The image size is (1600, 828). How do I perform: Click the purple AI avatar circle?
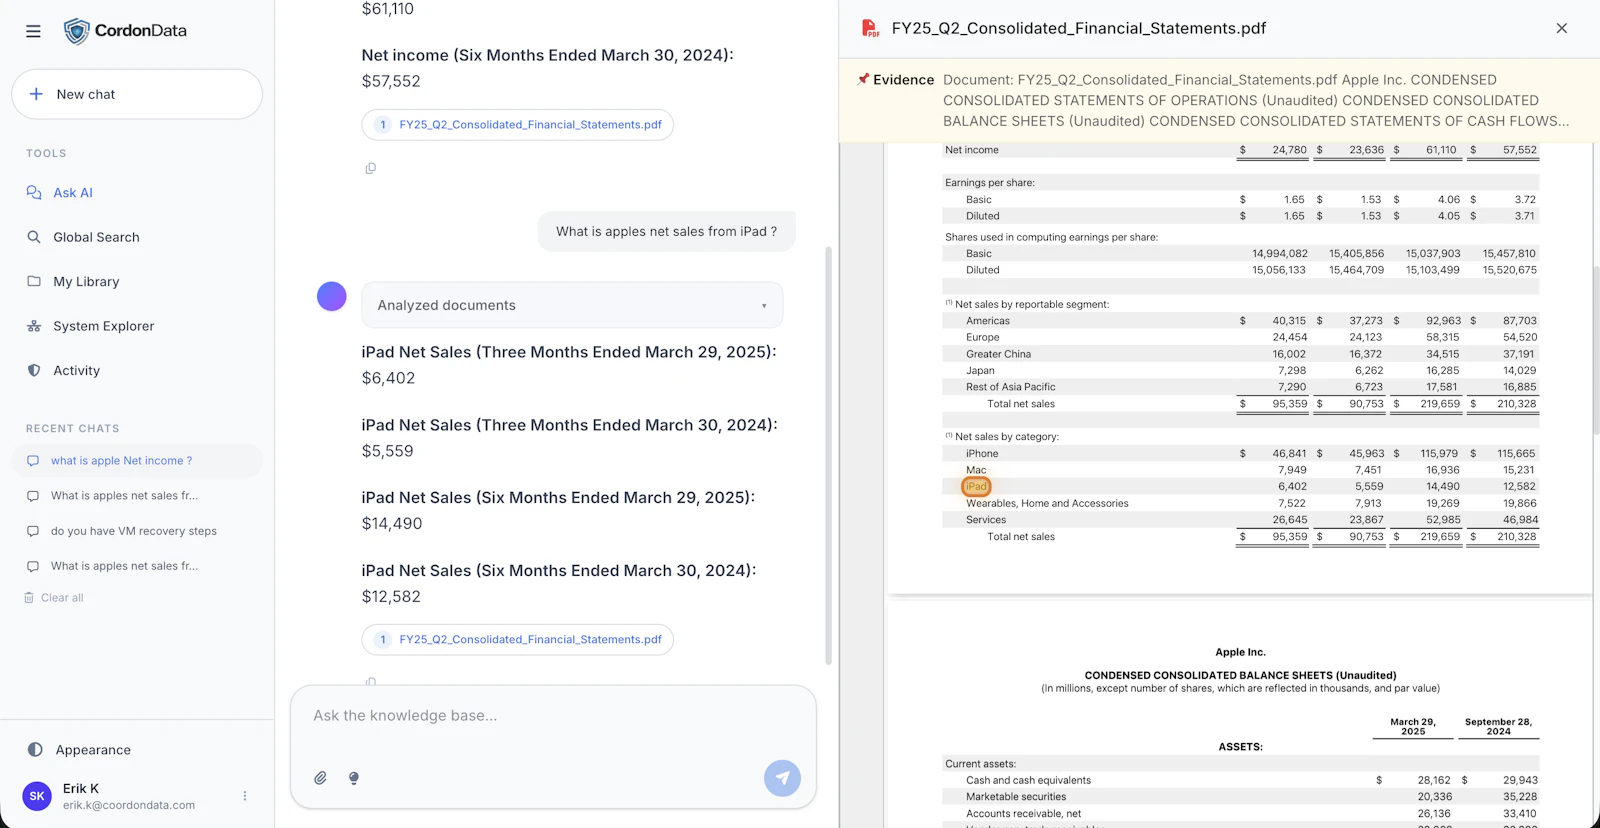tap(332, 296)
